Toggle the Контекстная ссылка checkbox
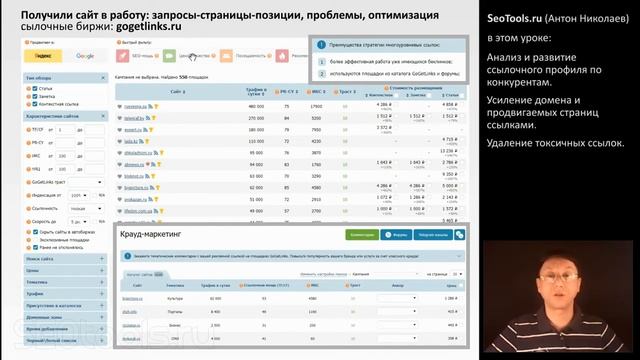This screenshot has height=360, width=640. (x=35, y=104)
